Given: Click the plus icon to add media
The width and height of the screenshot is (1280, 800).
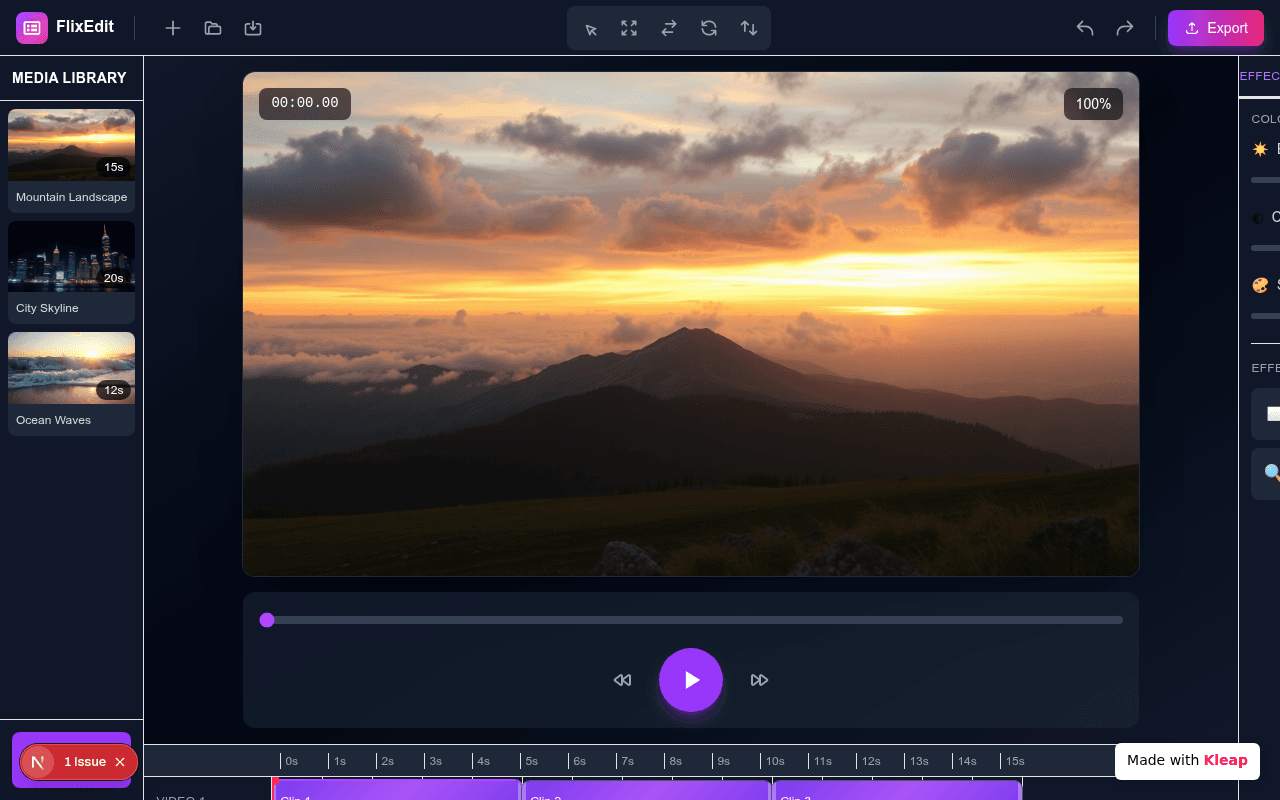Looking at the screenshot, I should (173, 28).
